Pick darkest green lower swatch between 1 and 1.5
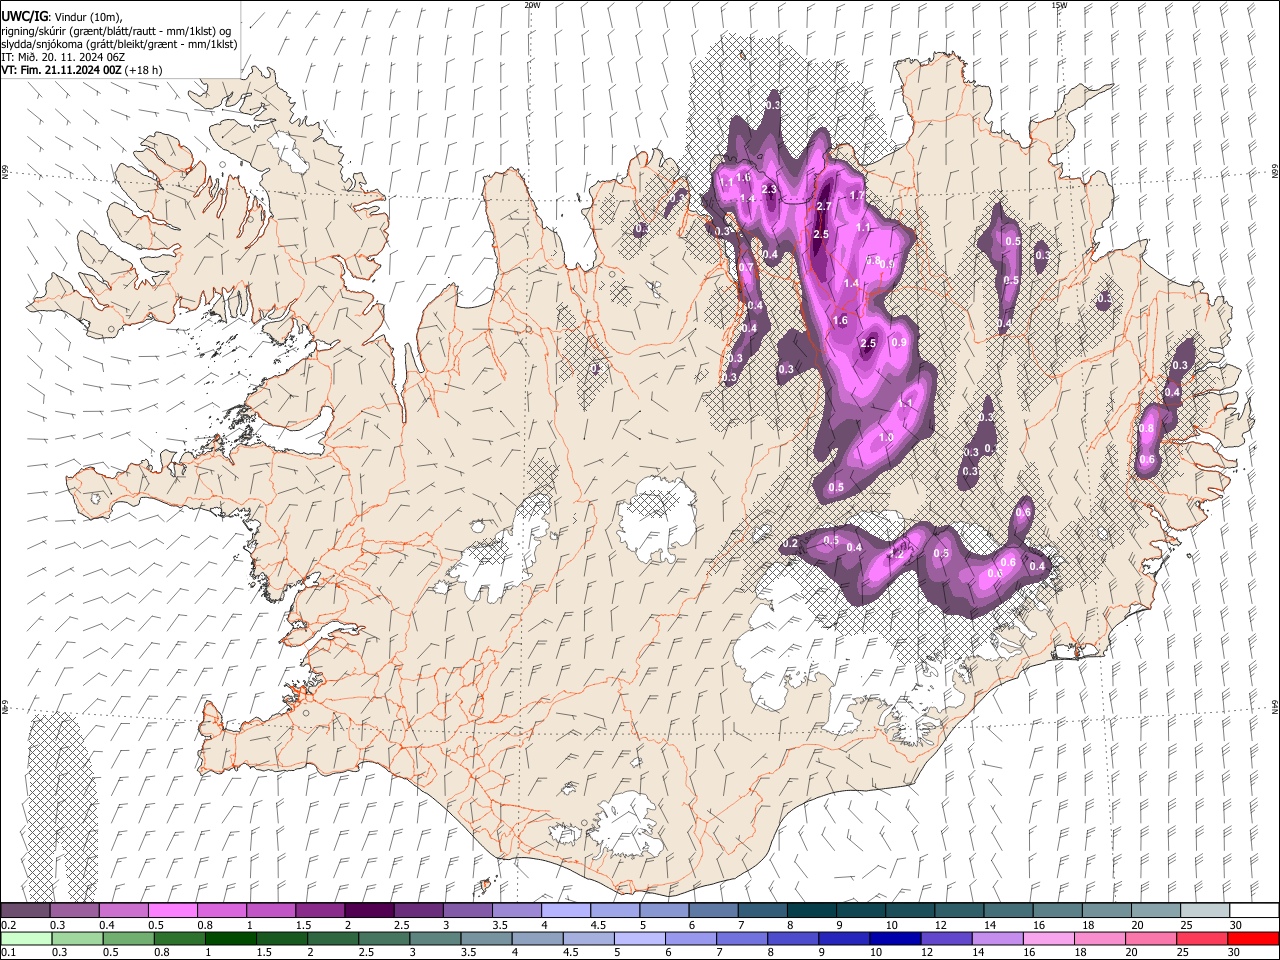Viewport: 1280px width, 960px height. pyautogui.click(x=230, y=938)
